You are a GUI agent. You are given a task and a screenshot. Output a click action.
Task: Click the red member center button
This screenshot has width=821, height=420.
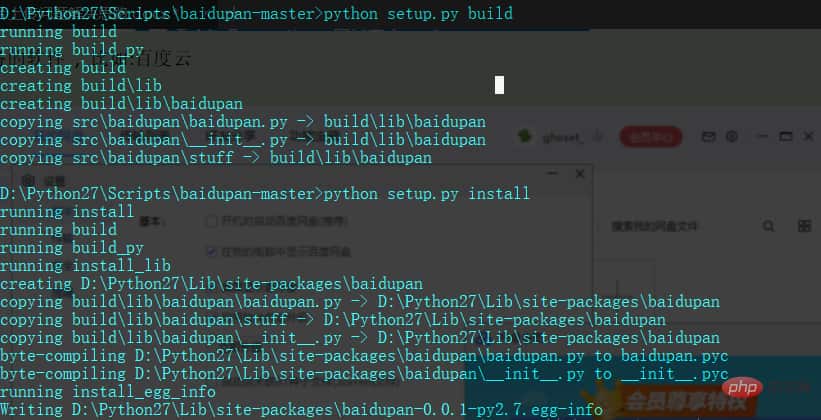pyautogui.click(x=651, y=137)
